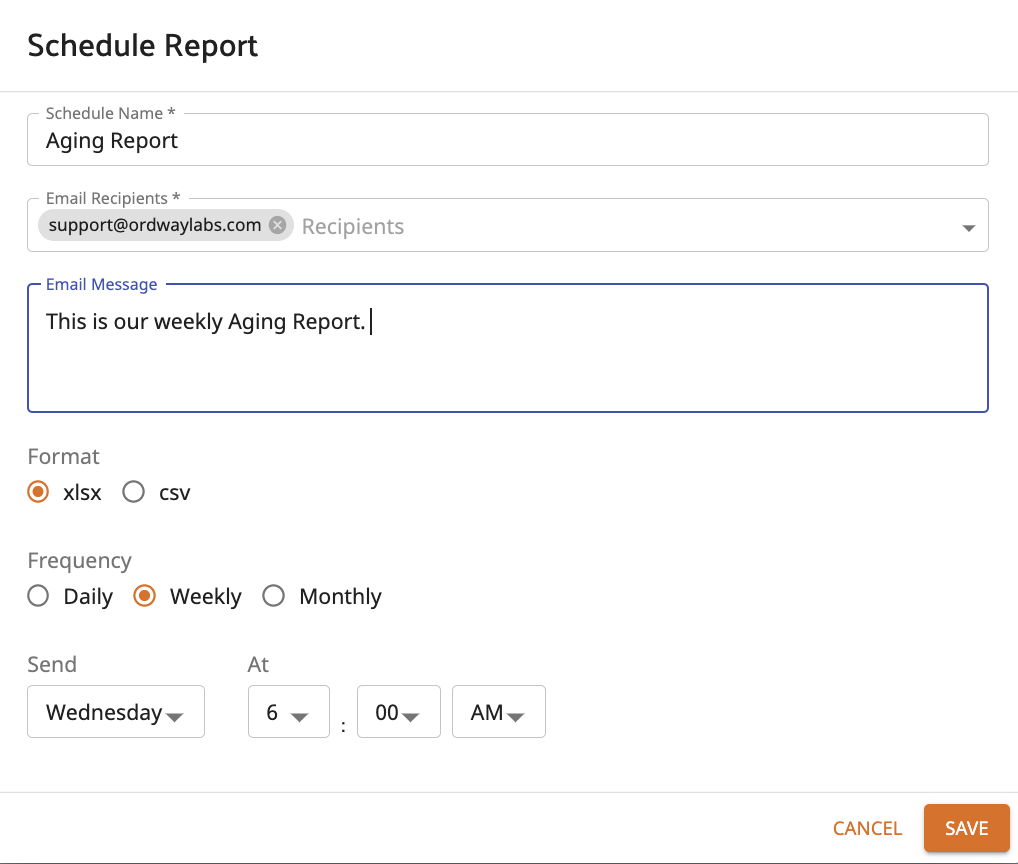
Task: Select xlsx format radio button
Action: click(38, 492)
